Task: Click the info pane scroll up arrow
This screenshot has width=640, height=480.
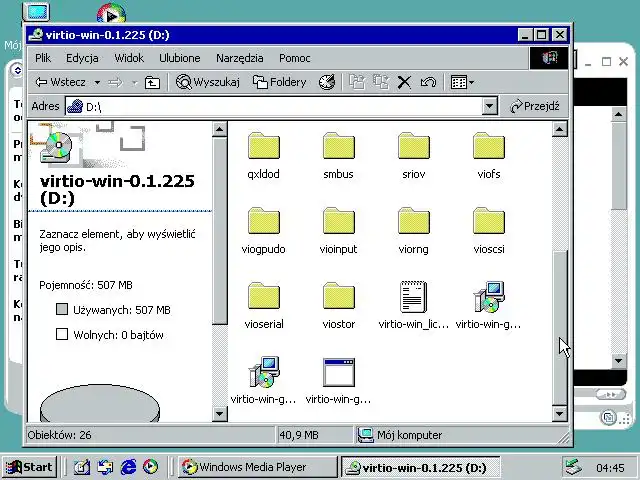Action: click(220, 129)
